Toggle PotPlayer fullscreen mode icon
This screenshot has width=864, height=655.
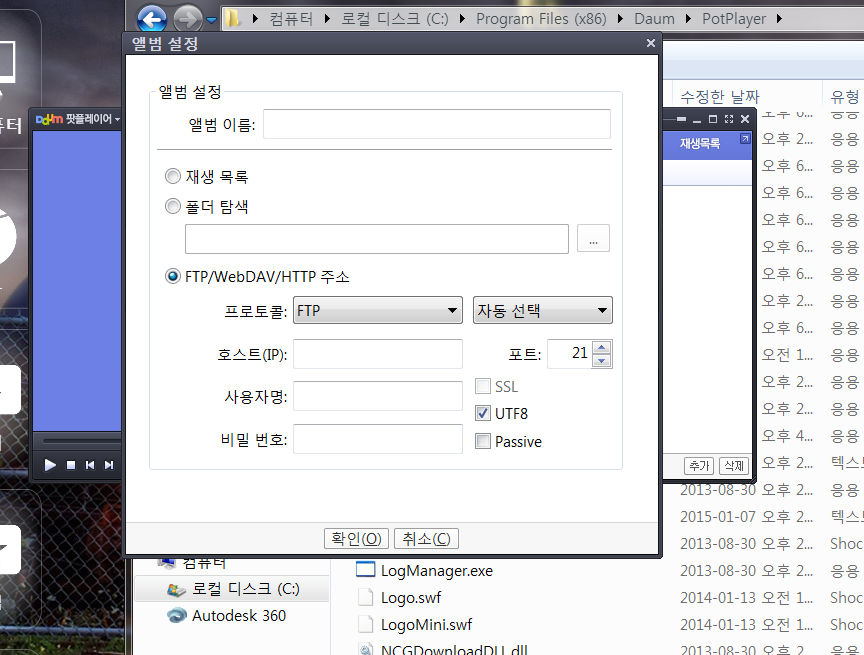click(x=728, y=119)
